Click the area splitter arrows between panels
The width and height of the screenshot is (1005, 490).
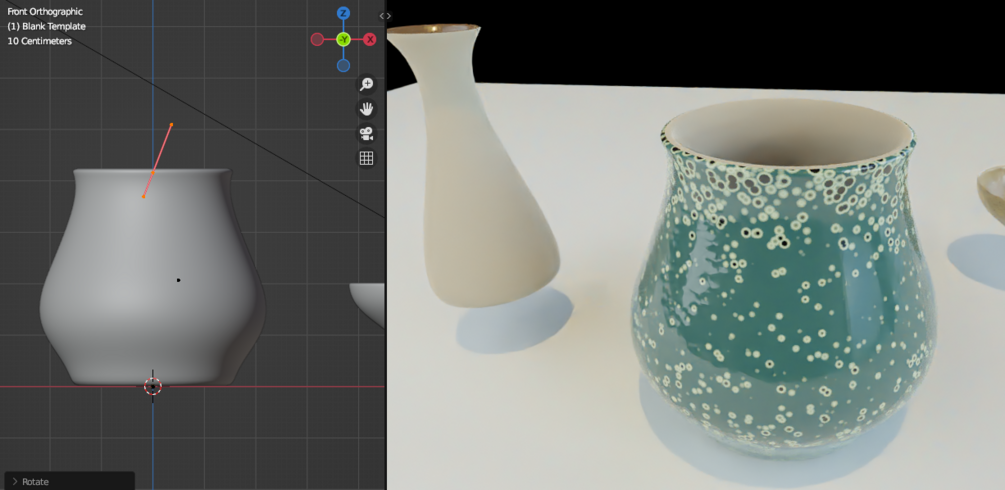[x=385, y=16]
